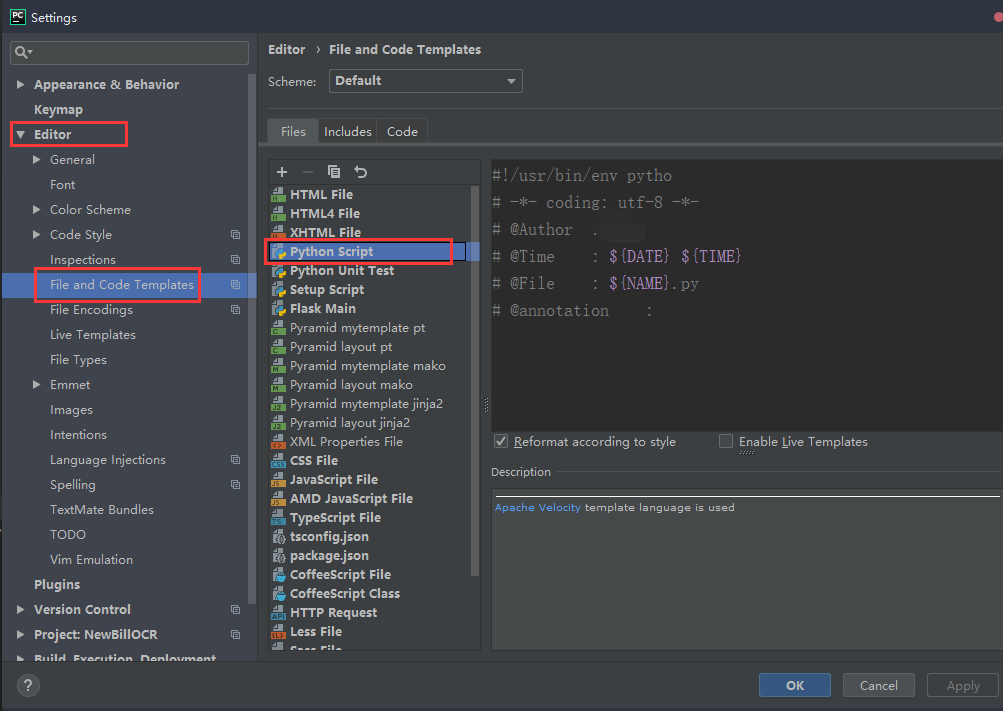Click the Apply button
Viewport: 1003px width, 711px height.
point(961,685)
